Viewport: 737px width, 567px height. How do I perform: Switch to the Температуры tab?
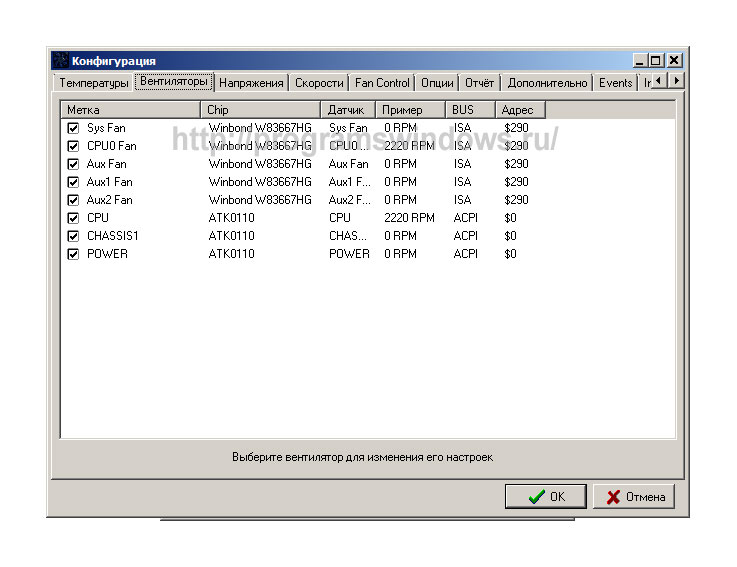pos(94,83)
